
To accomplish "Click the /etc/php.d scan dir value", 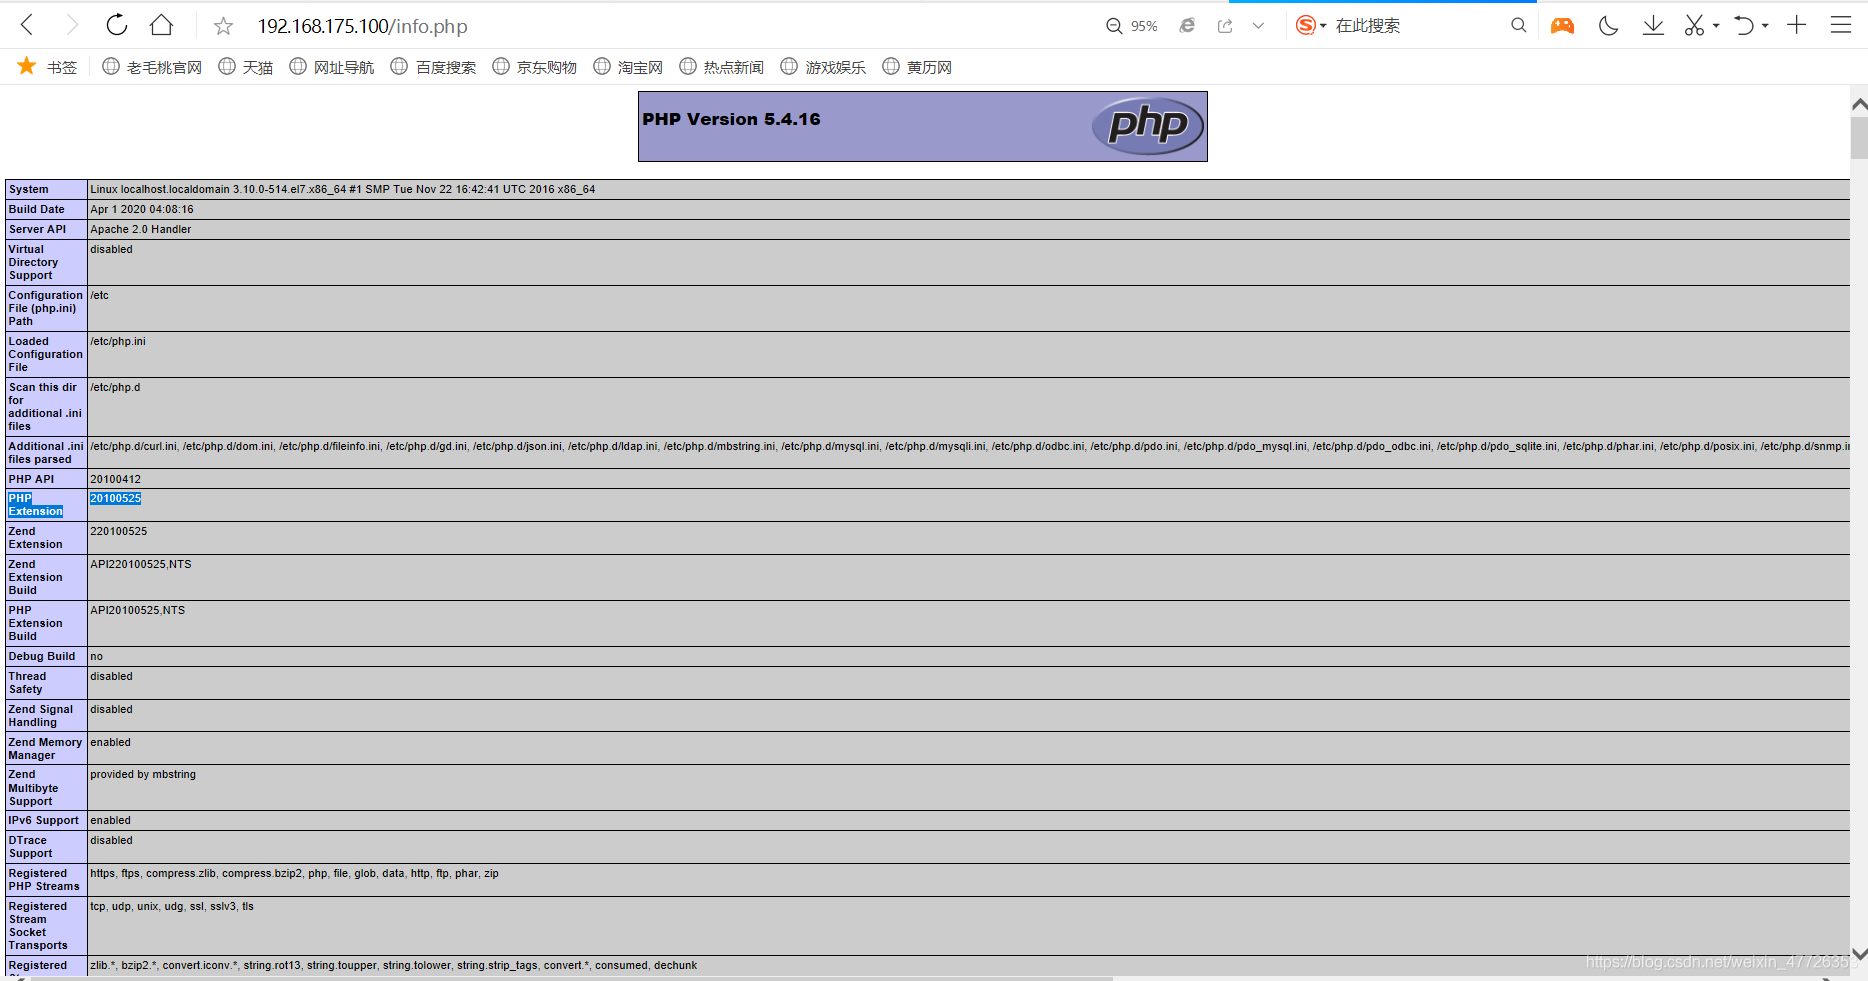I will [x=115, y=387].
